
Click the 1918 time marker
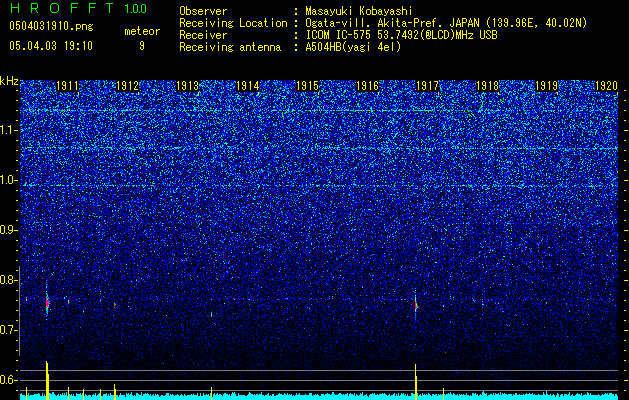pyautogui.click(x=487, y=85)
